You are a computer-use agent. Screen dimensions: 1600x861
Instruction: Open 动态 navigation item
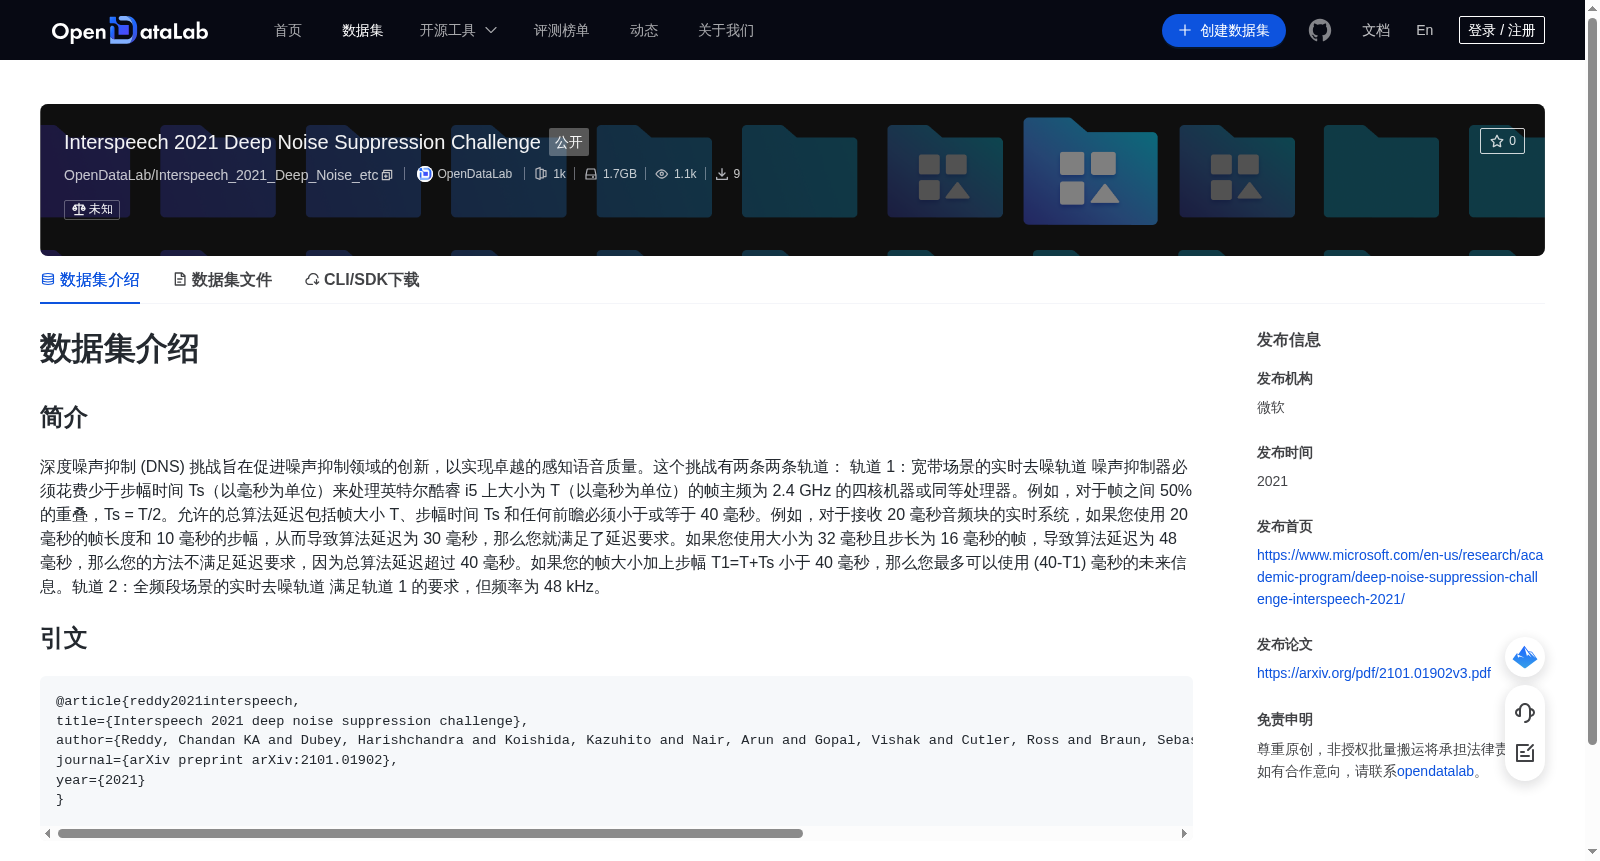point(644,30)
